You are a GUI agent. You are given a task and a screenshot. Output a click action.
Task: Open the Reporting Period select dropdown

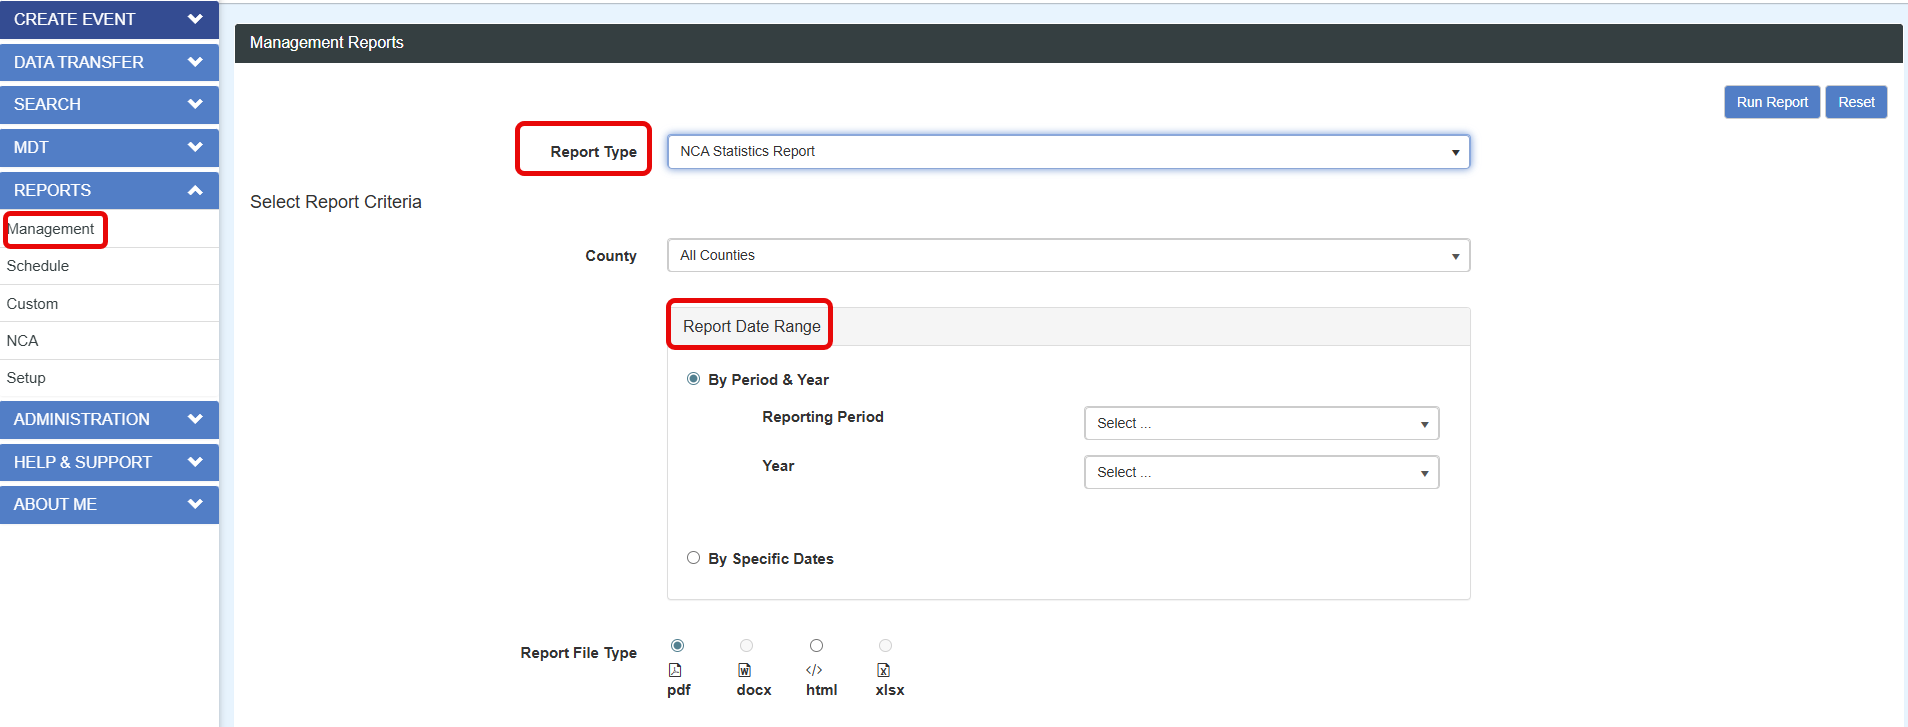pyautogui.click(x=1261, y=423)
